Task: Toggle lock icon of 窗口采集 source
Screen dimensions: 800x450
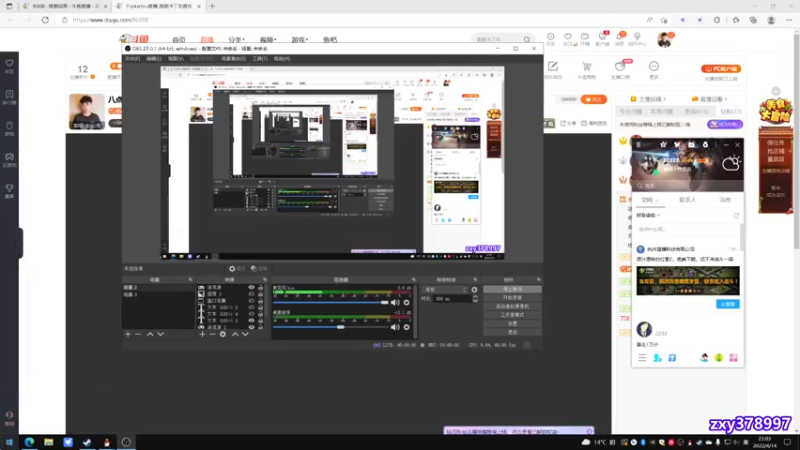Action: (261, 301)
